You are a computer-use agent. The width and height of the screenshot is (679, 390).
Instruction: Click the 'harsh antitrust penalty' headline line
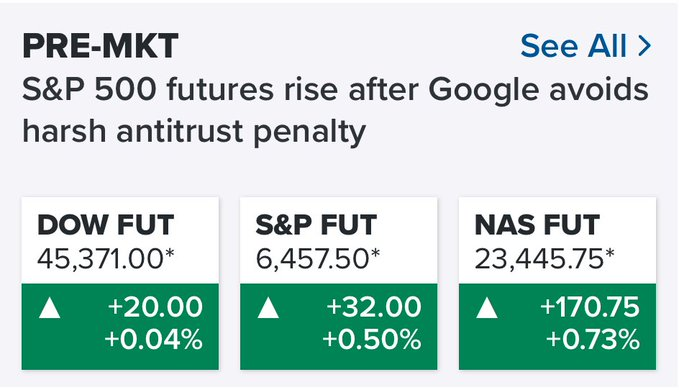tap(194, 132)
